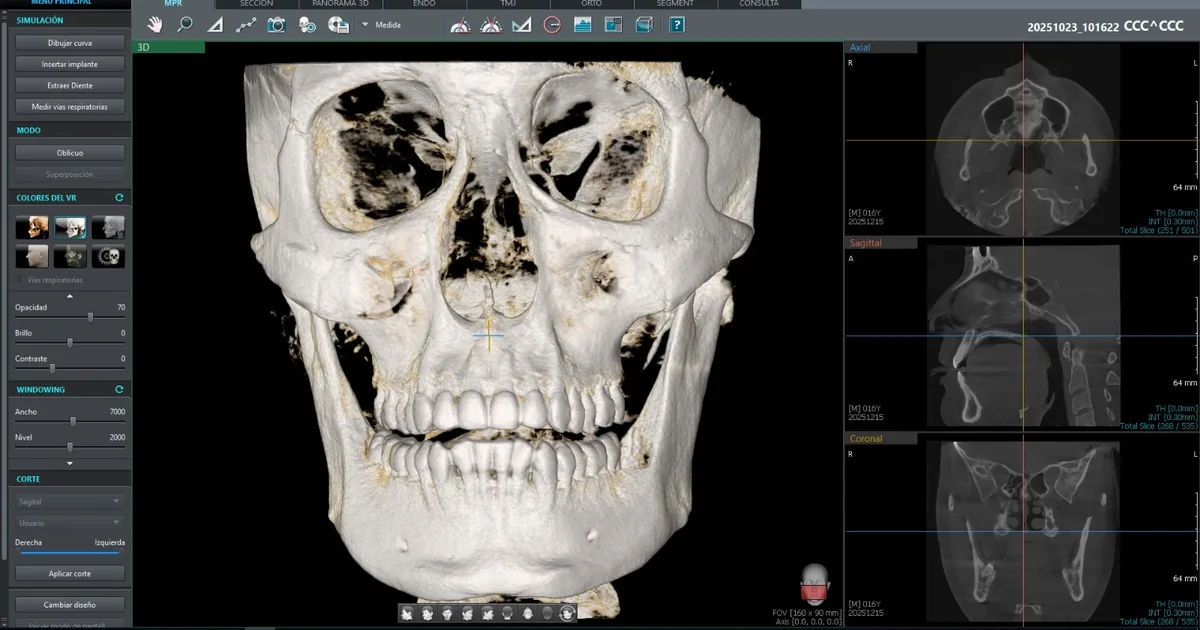
Task: Open the Medida dropdown arrow
Action: [365, 24]
